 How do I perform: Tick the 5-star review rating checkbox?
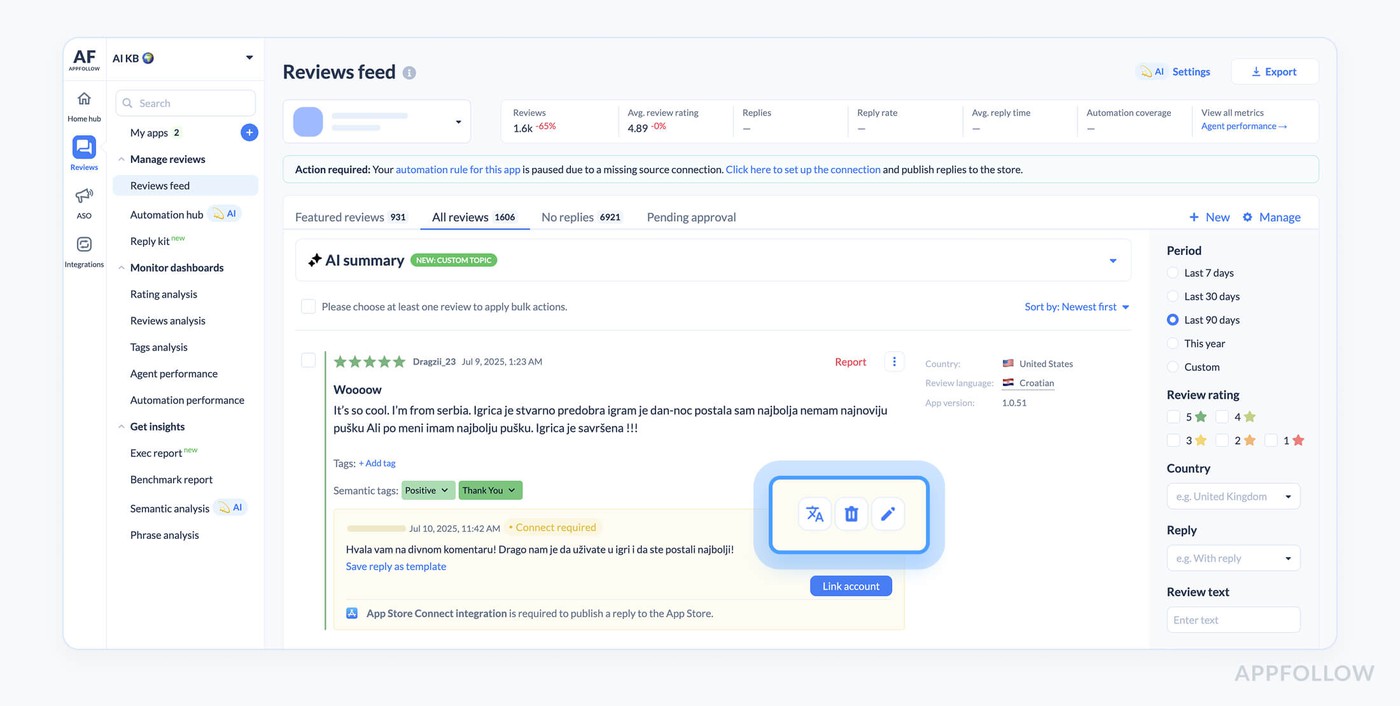pyautogui.click(x=1174, y=417)
